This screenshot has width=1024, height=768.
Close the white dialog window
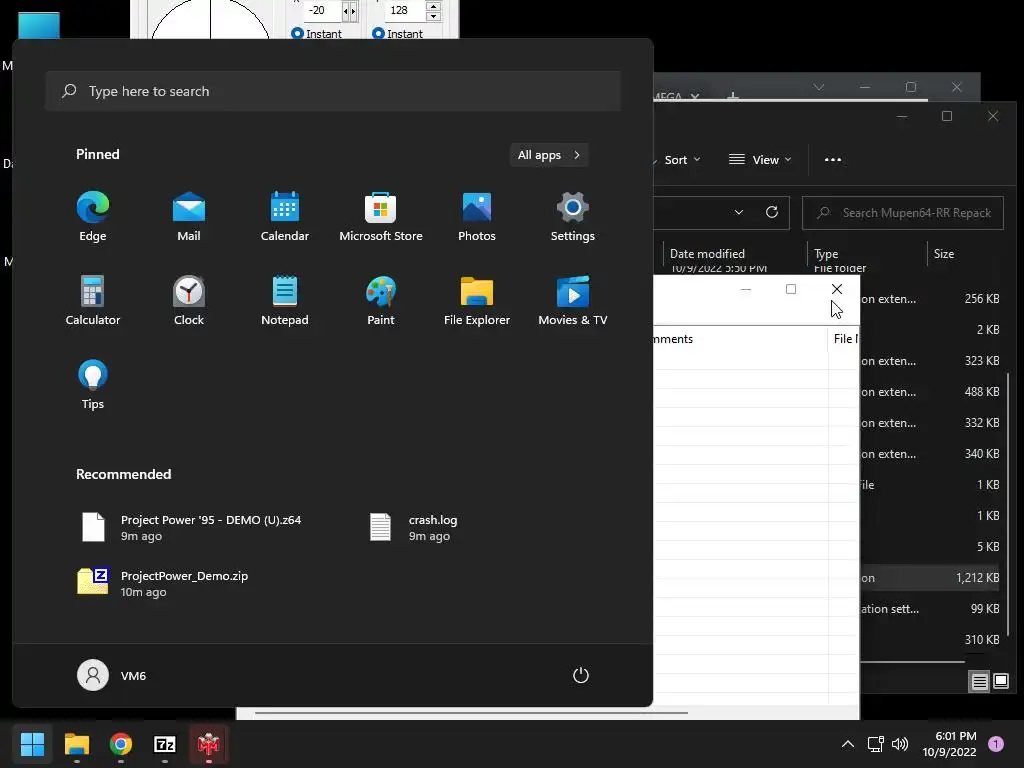pyautogui.click(x=837, y=289)
